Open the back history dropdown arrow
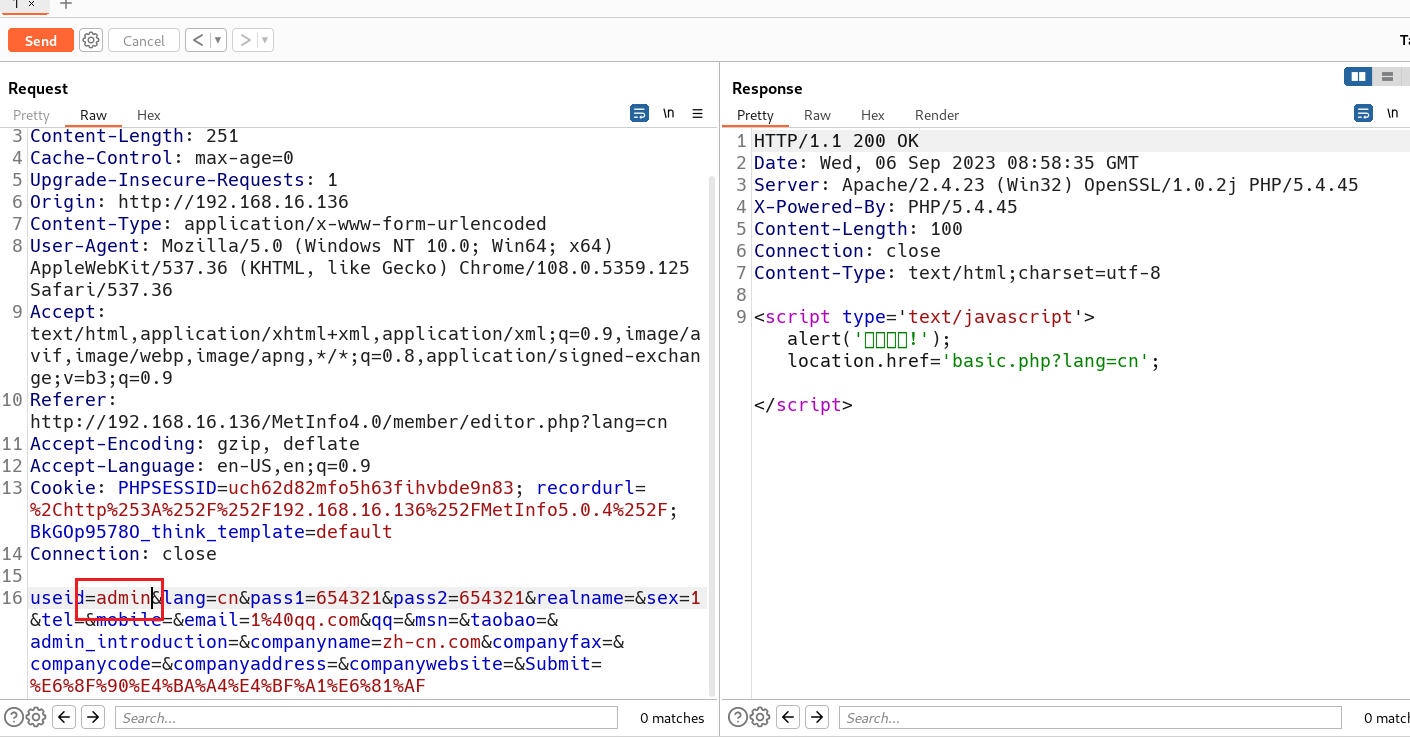 (x=218, y=40)
